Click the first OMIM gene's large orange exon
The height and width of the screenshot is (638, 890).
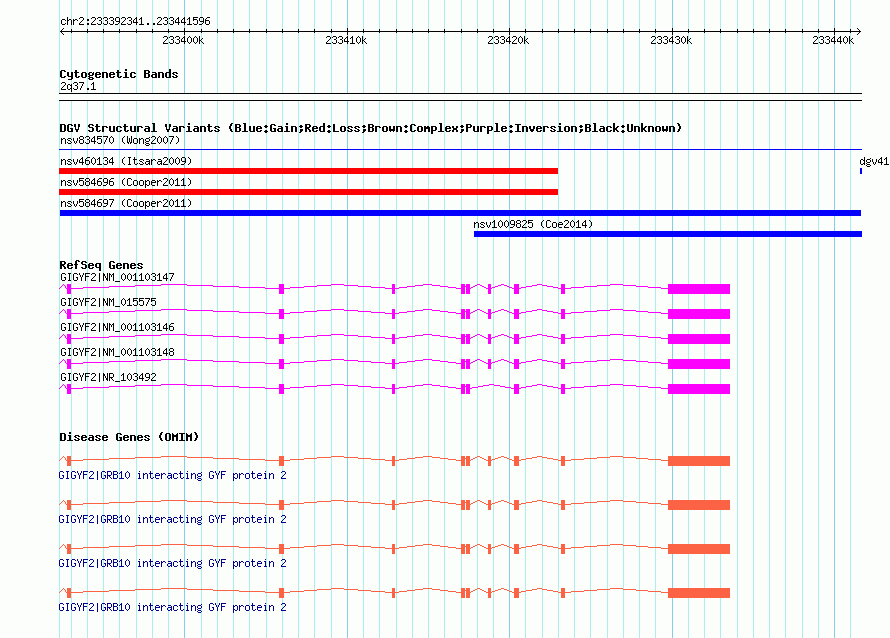699,461
